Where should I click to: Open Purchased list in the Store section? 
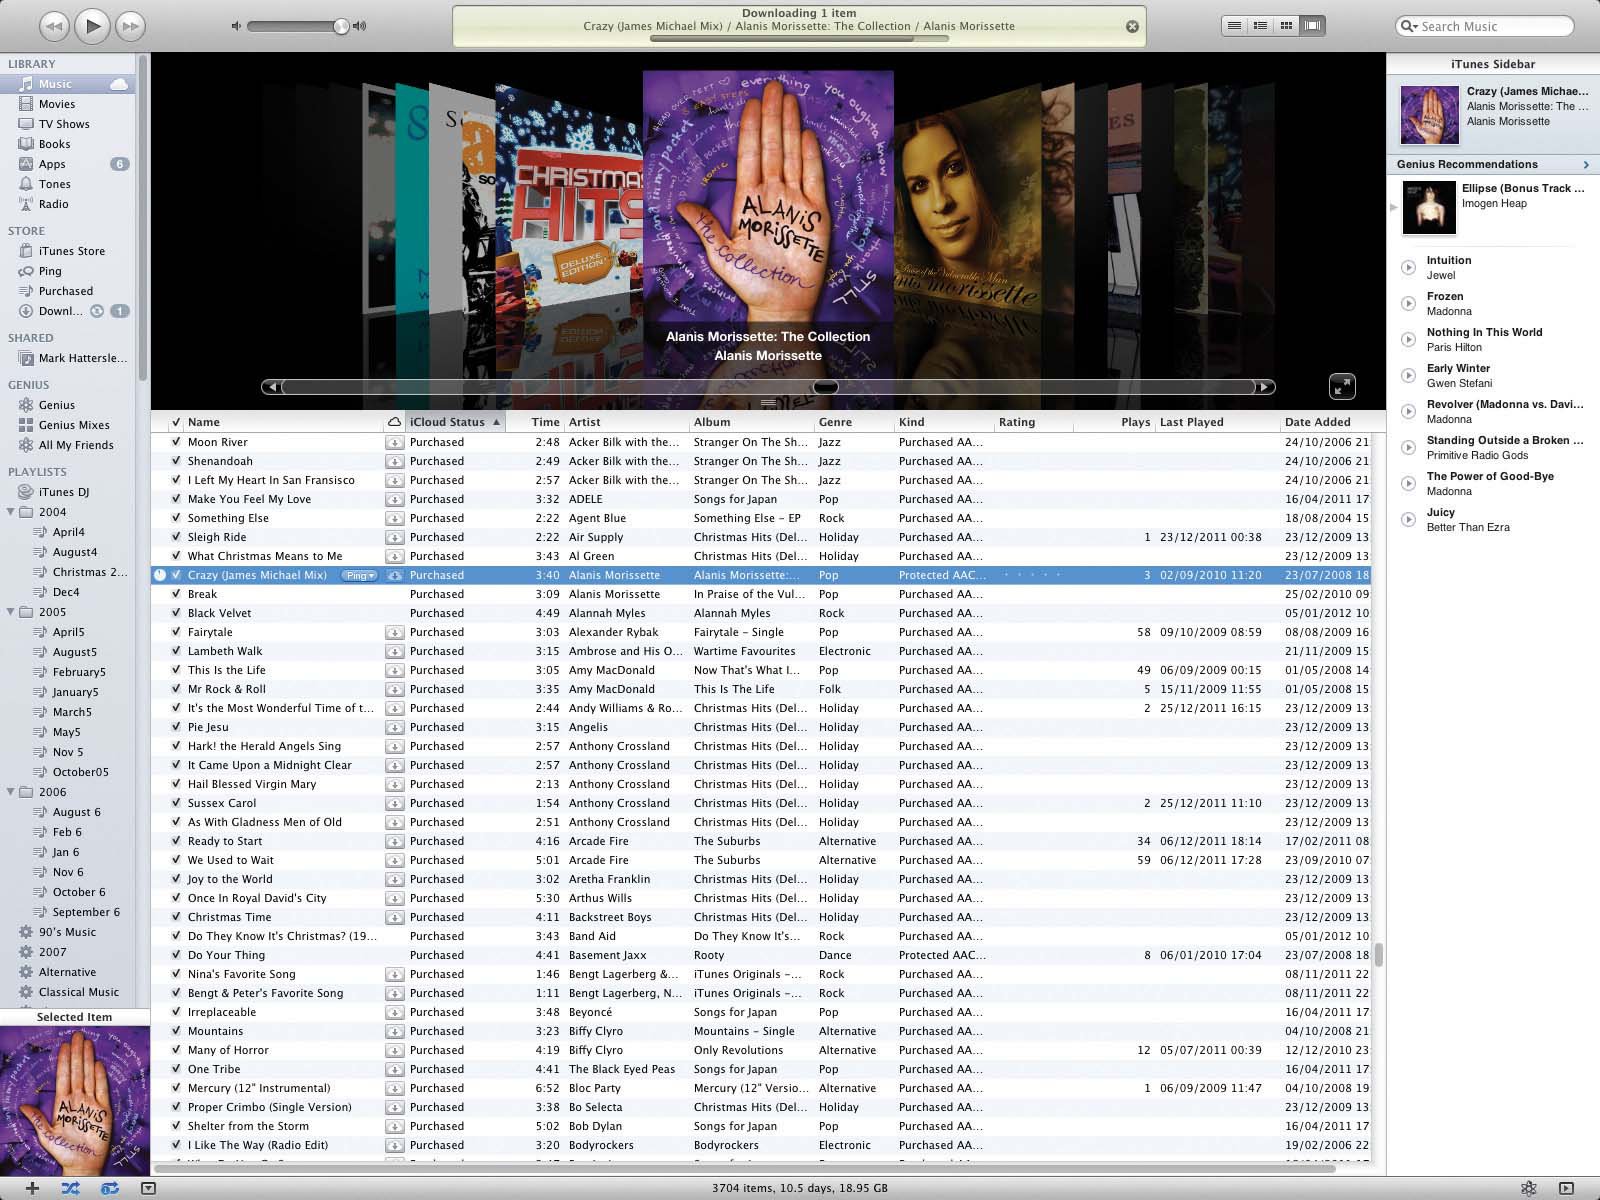(67, 291)
